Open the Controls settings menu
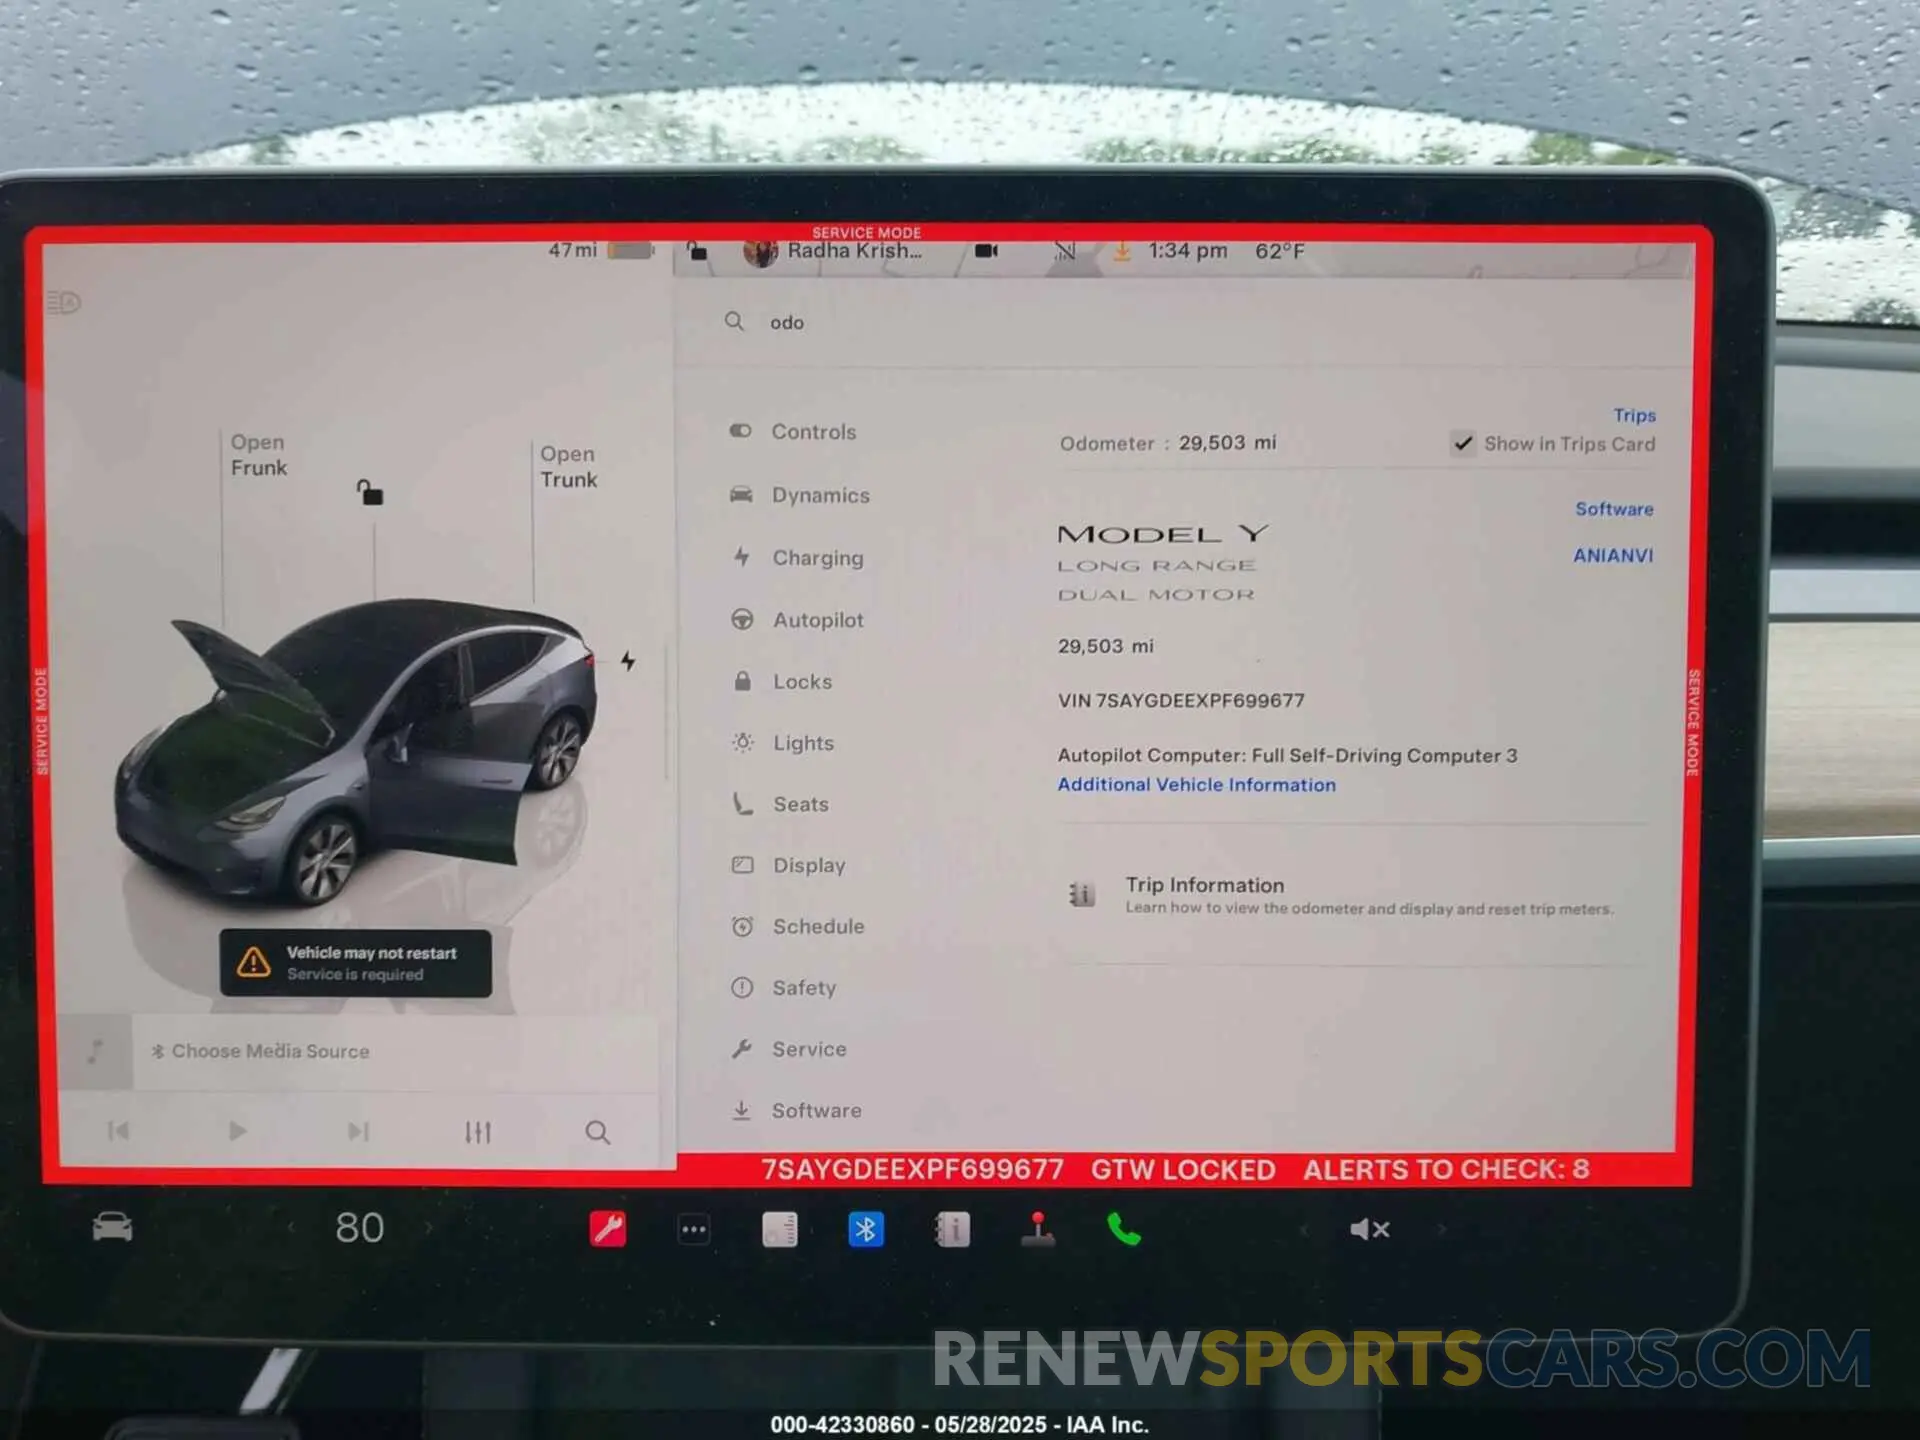 point(794,431)
